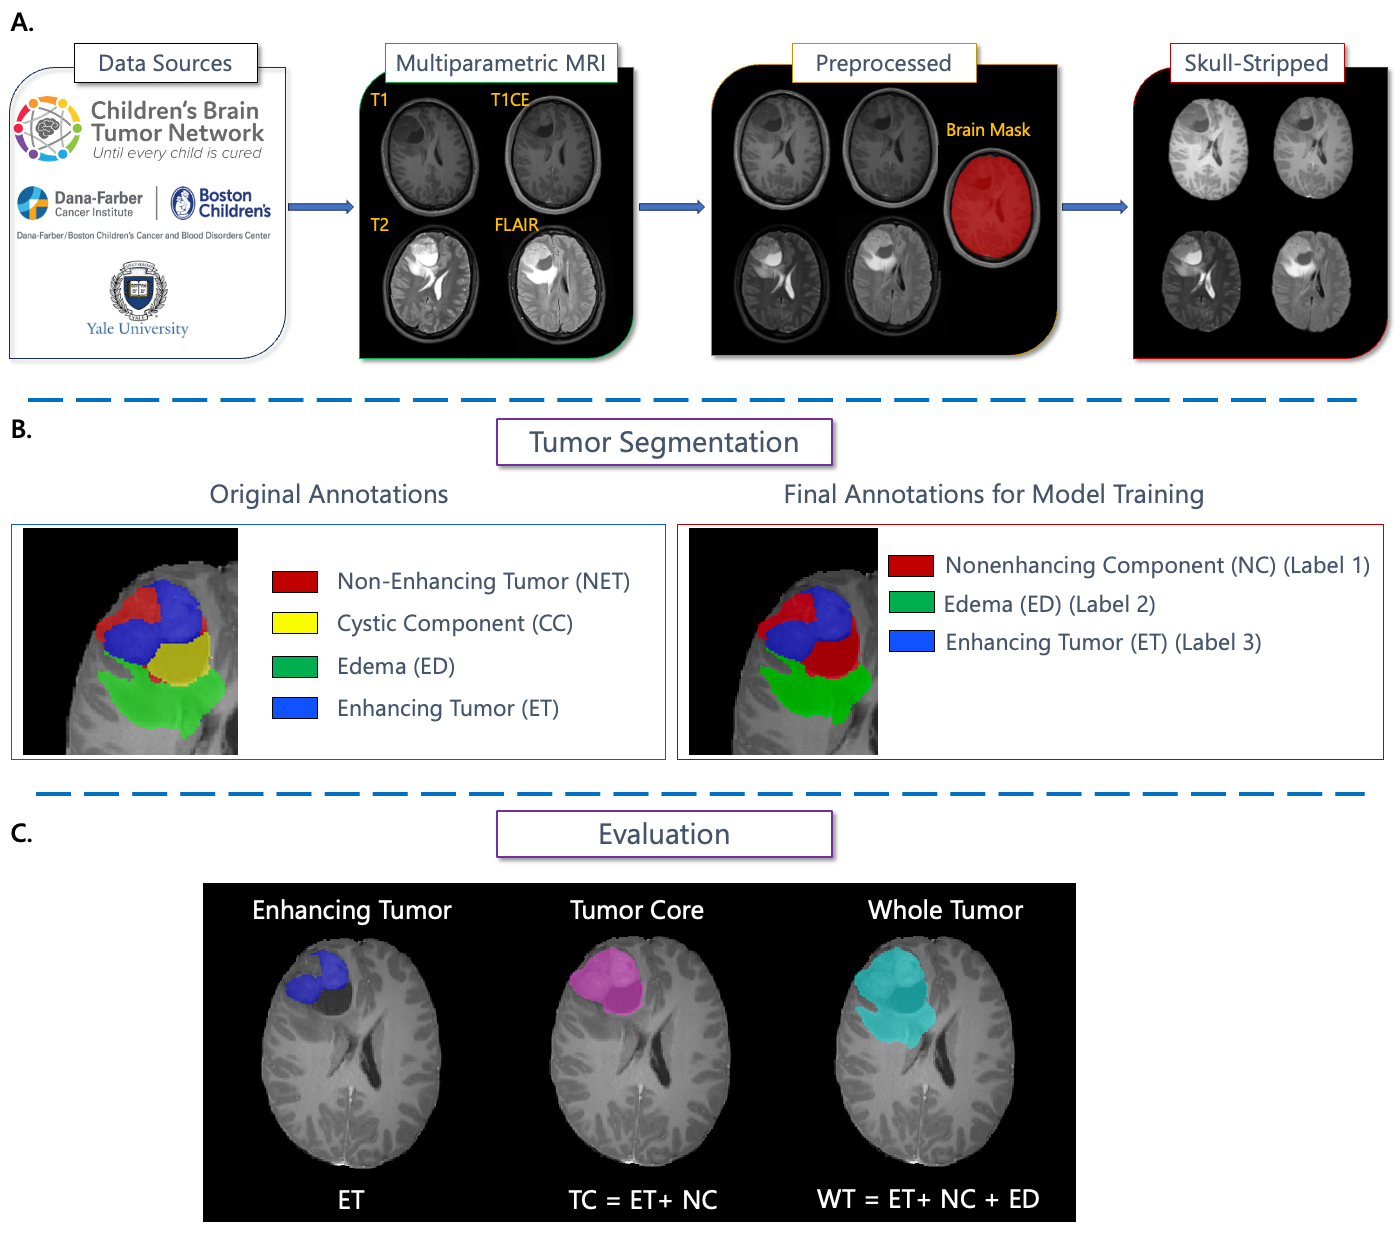The width and height of the screenshot is (1400, 1260).
Task: Select the Preprocessed label box
Action: coord(883,63)
